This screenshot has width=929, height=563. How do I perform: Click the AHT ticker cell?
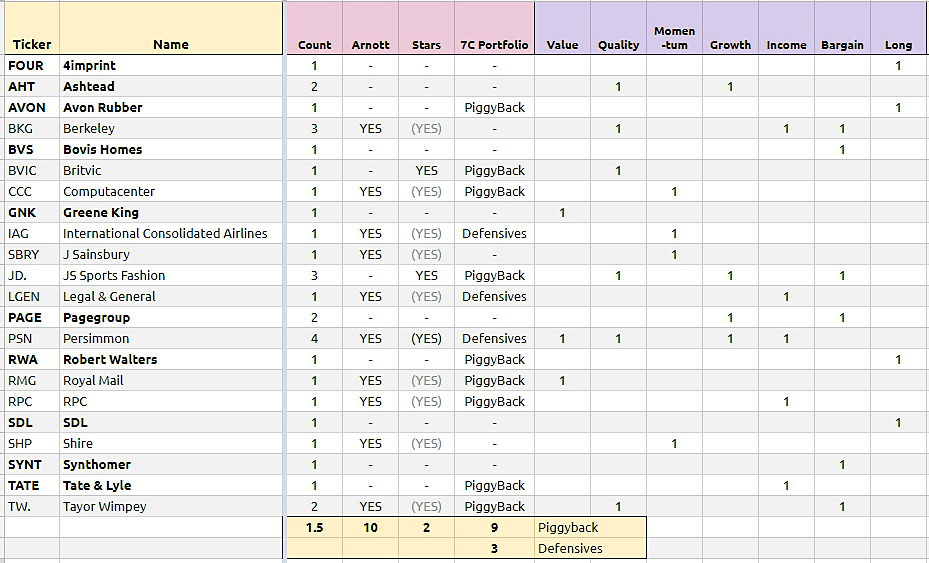(x=32, y=87)
